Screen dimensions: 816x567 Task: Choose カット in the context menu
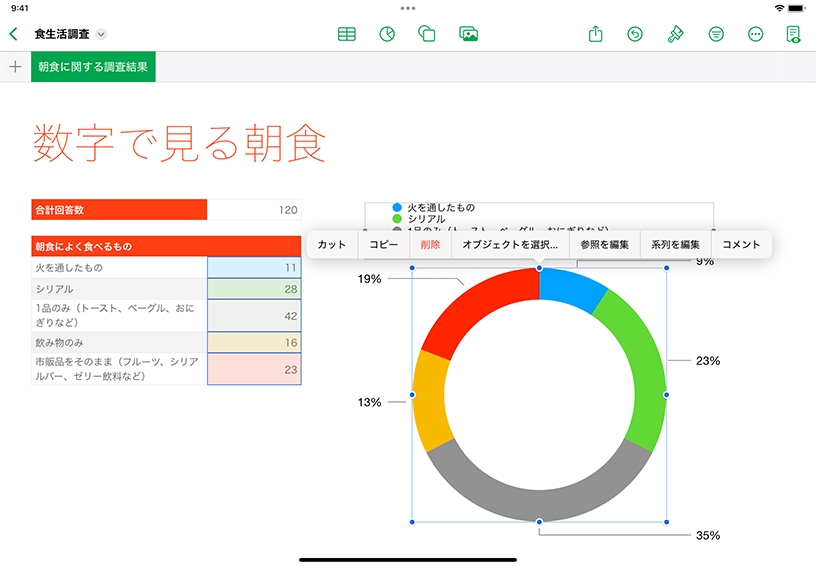coord(332,245)
